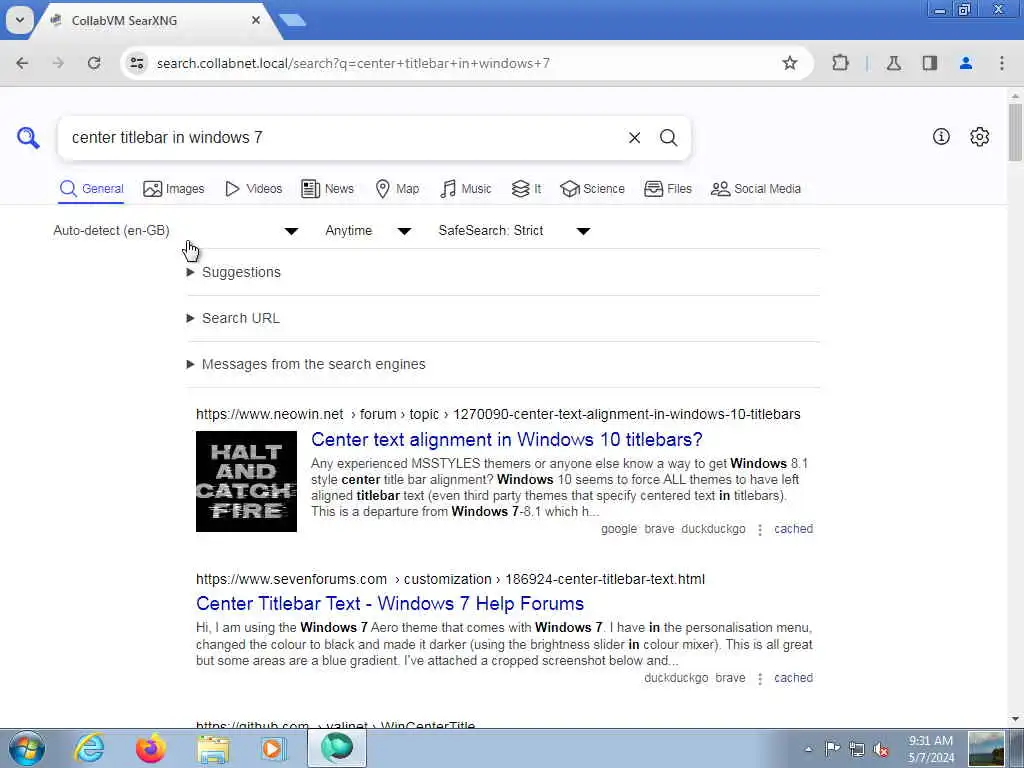Open Windows Explorer from taskbar
1024x768 pixels.
click(x=213, y=749)
